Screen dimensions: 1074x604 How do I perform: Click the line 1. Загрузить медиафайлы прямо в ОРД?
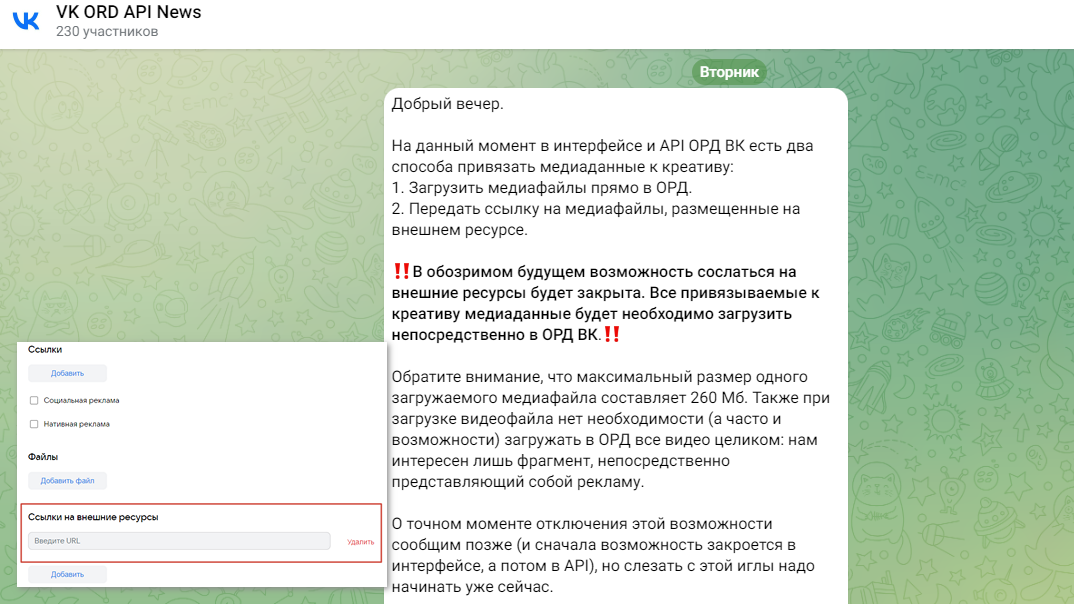point(542,188)
